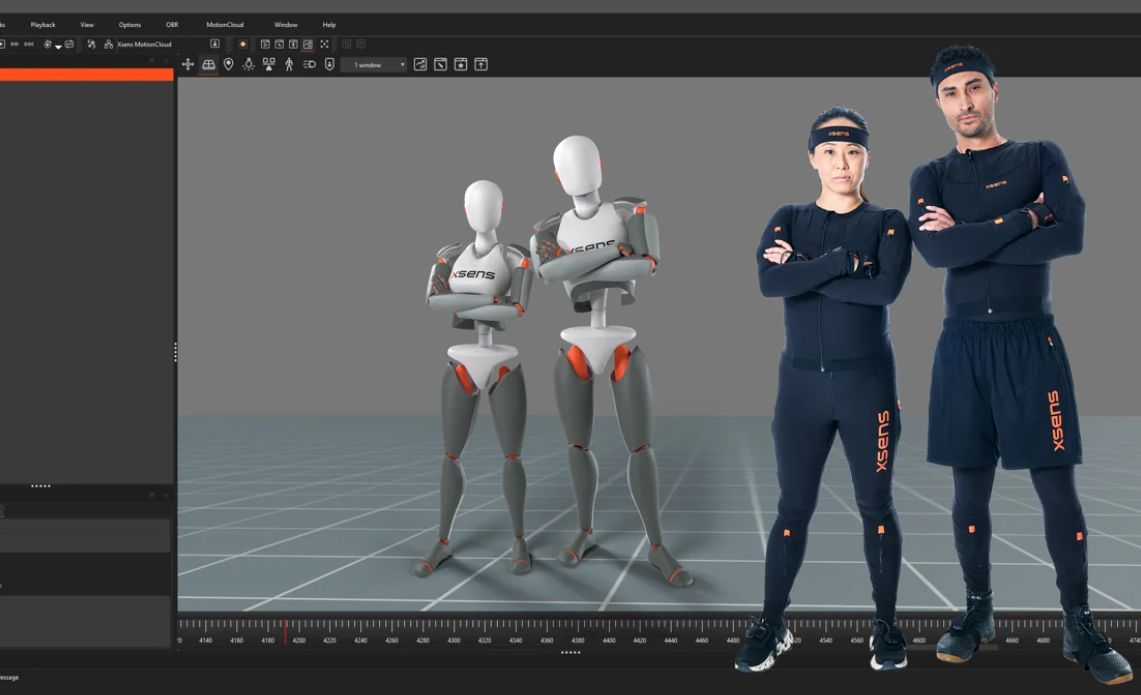Open the Options menu
This screenshot has height=695, width=1141.
pyautogui.click(x=130, y=24)
